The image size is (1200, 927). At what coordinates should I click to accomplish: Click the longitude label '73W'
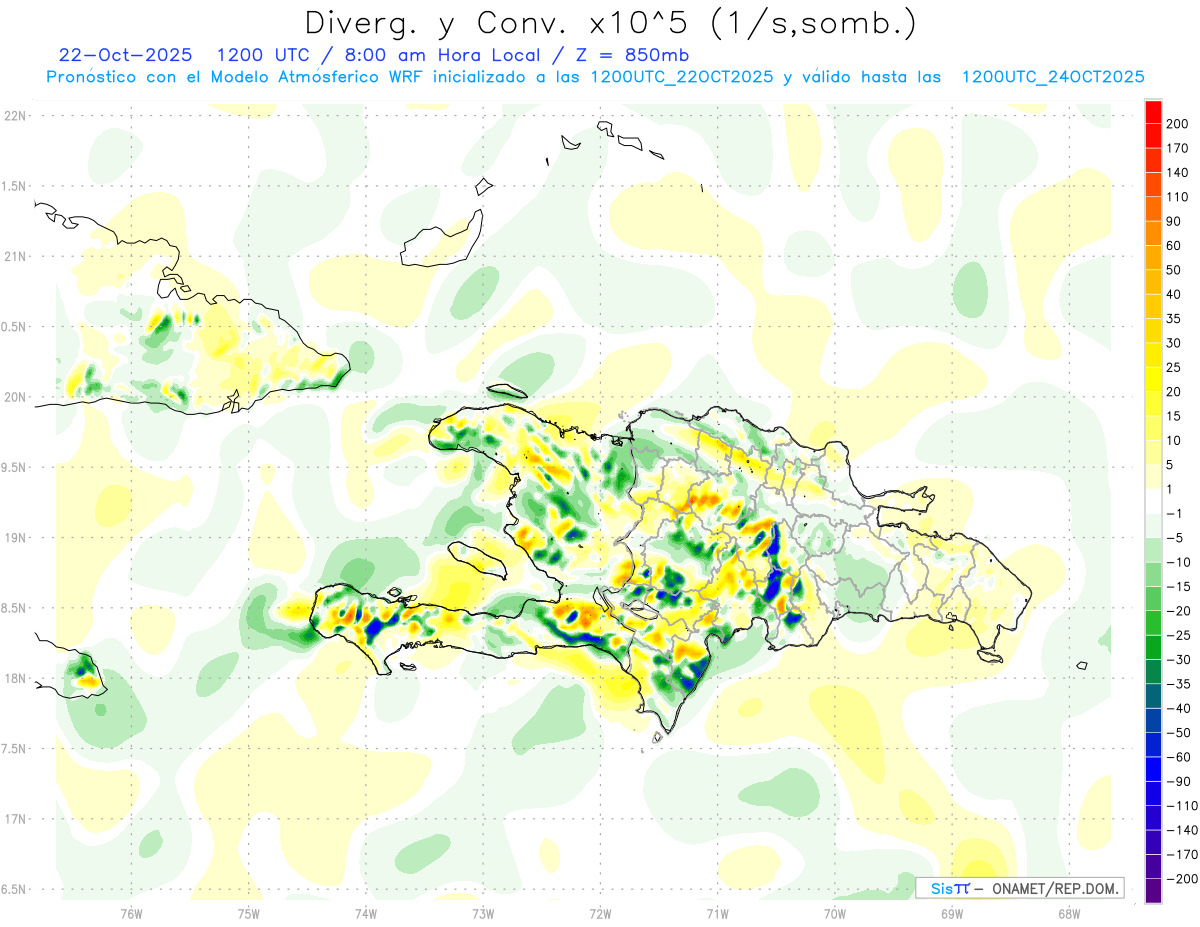(x=483, y=913)
